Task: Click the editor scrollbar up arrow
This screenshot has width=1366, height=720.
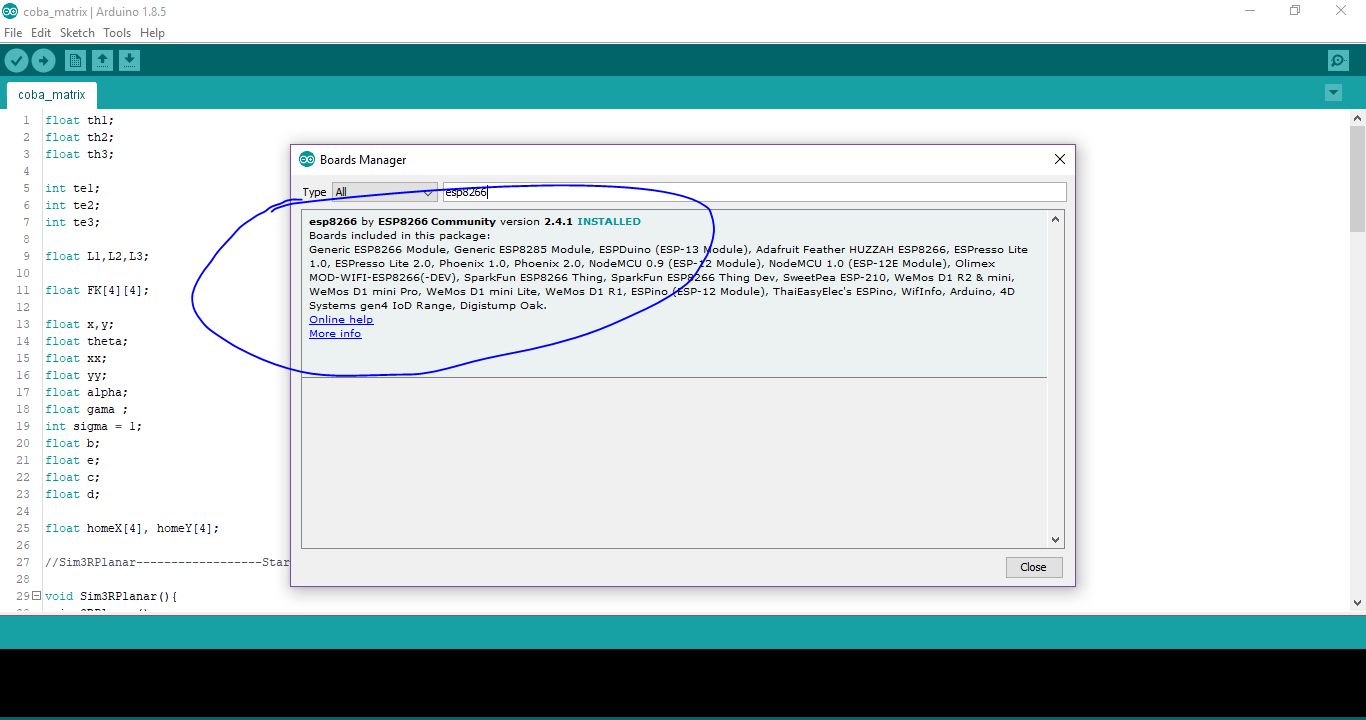Action: click(1357, 118)
